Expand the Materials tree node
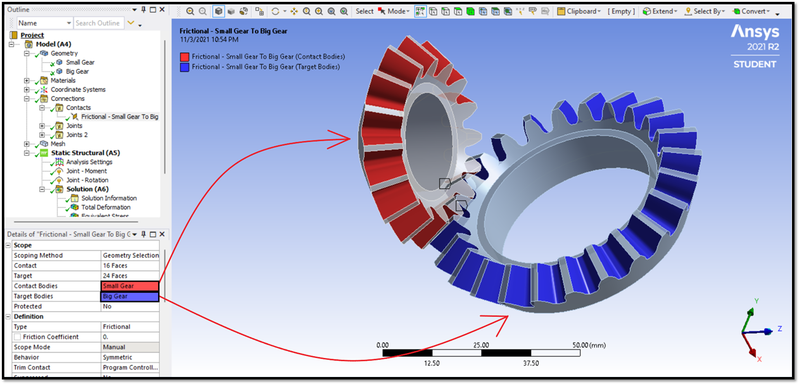The height and width of the screenshot is (385, 800). [x=27, y=81]
